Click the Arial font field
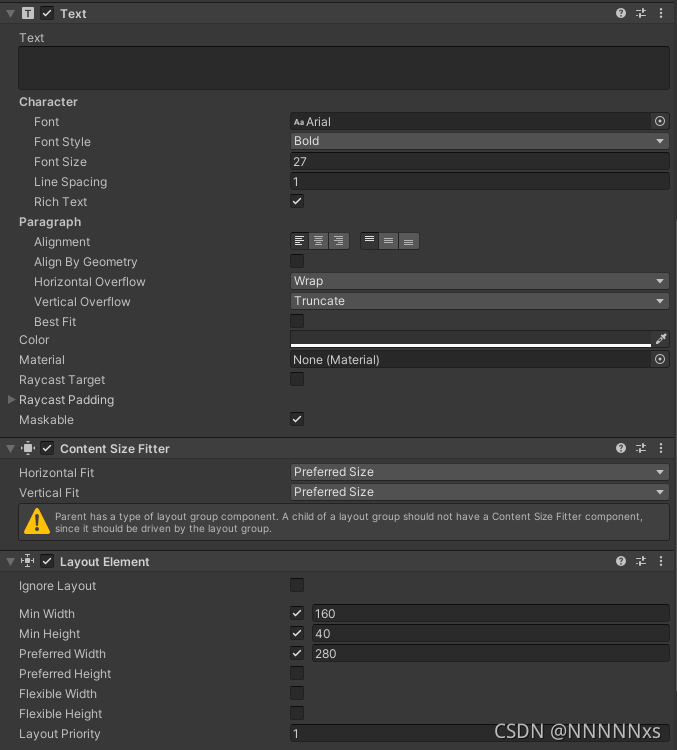Screen dimensions: 677x750 (471, 121)
